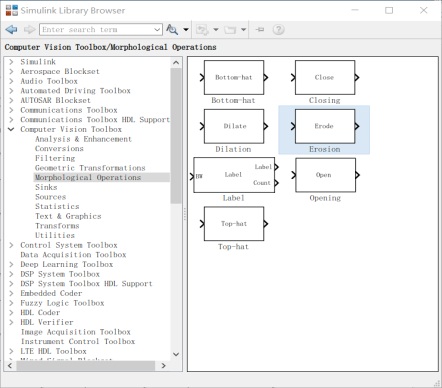Select the HDL Verifier item
Image resolution: width=442 pixels, height=388 pixels.
[47, 322]
